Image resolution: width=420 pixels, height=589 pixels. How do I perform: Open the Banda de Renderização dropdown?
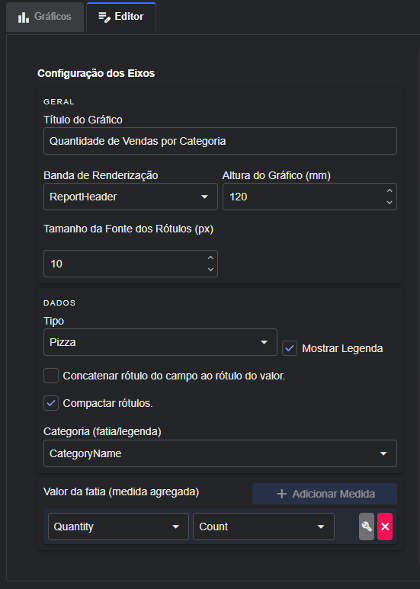click(130, 196)
